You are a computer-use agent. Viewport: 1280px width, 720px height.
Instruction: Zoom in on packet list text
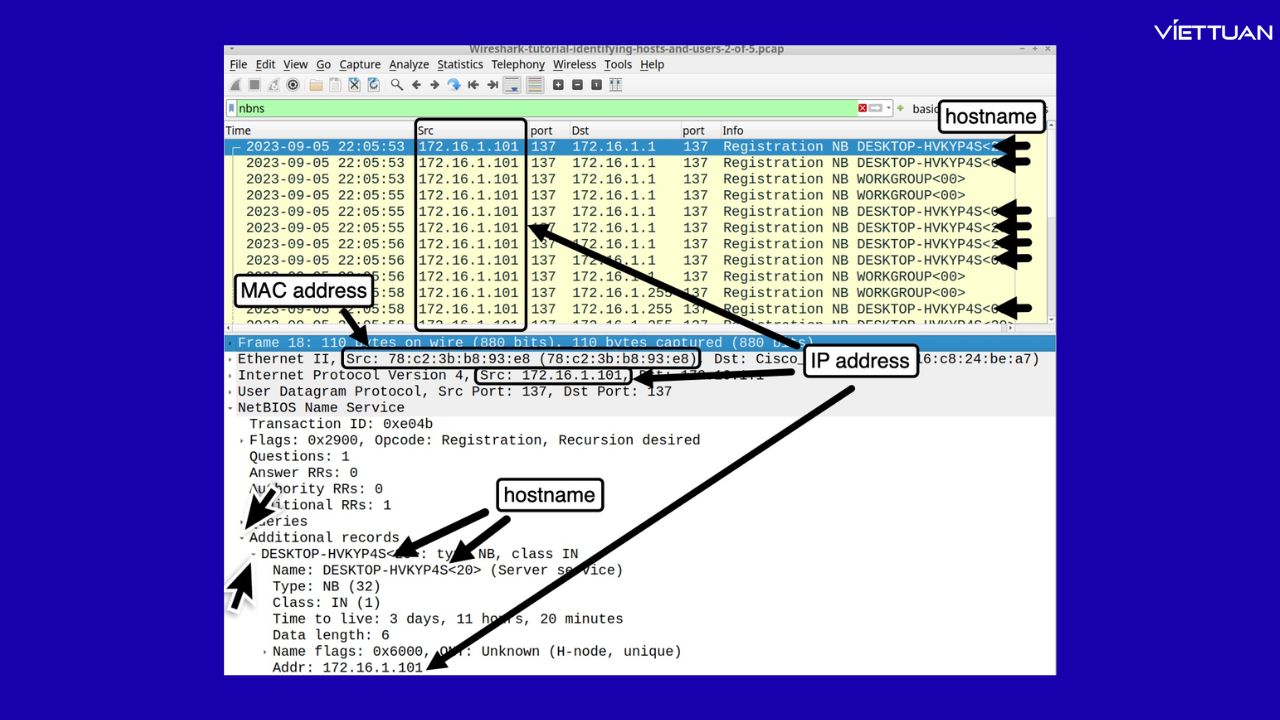[x=556, y=85]
